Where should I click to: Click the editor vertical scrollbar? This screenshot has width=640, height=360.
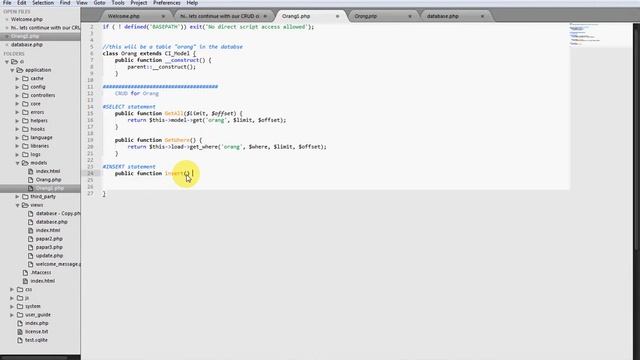(637, 137)
